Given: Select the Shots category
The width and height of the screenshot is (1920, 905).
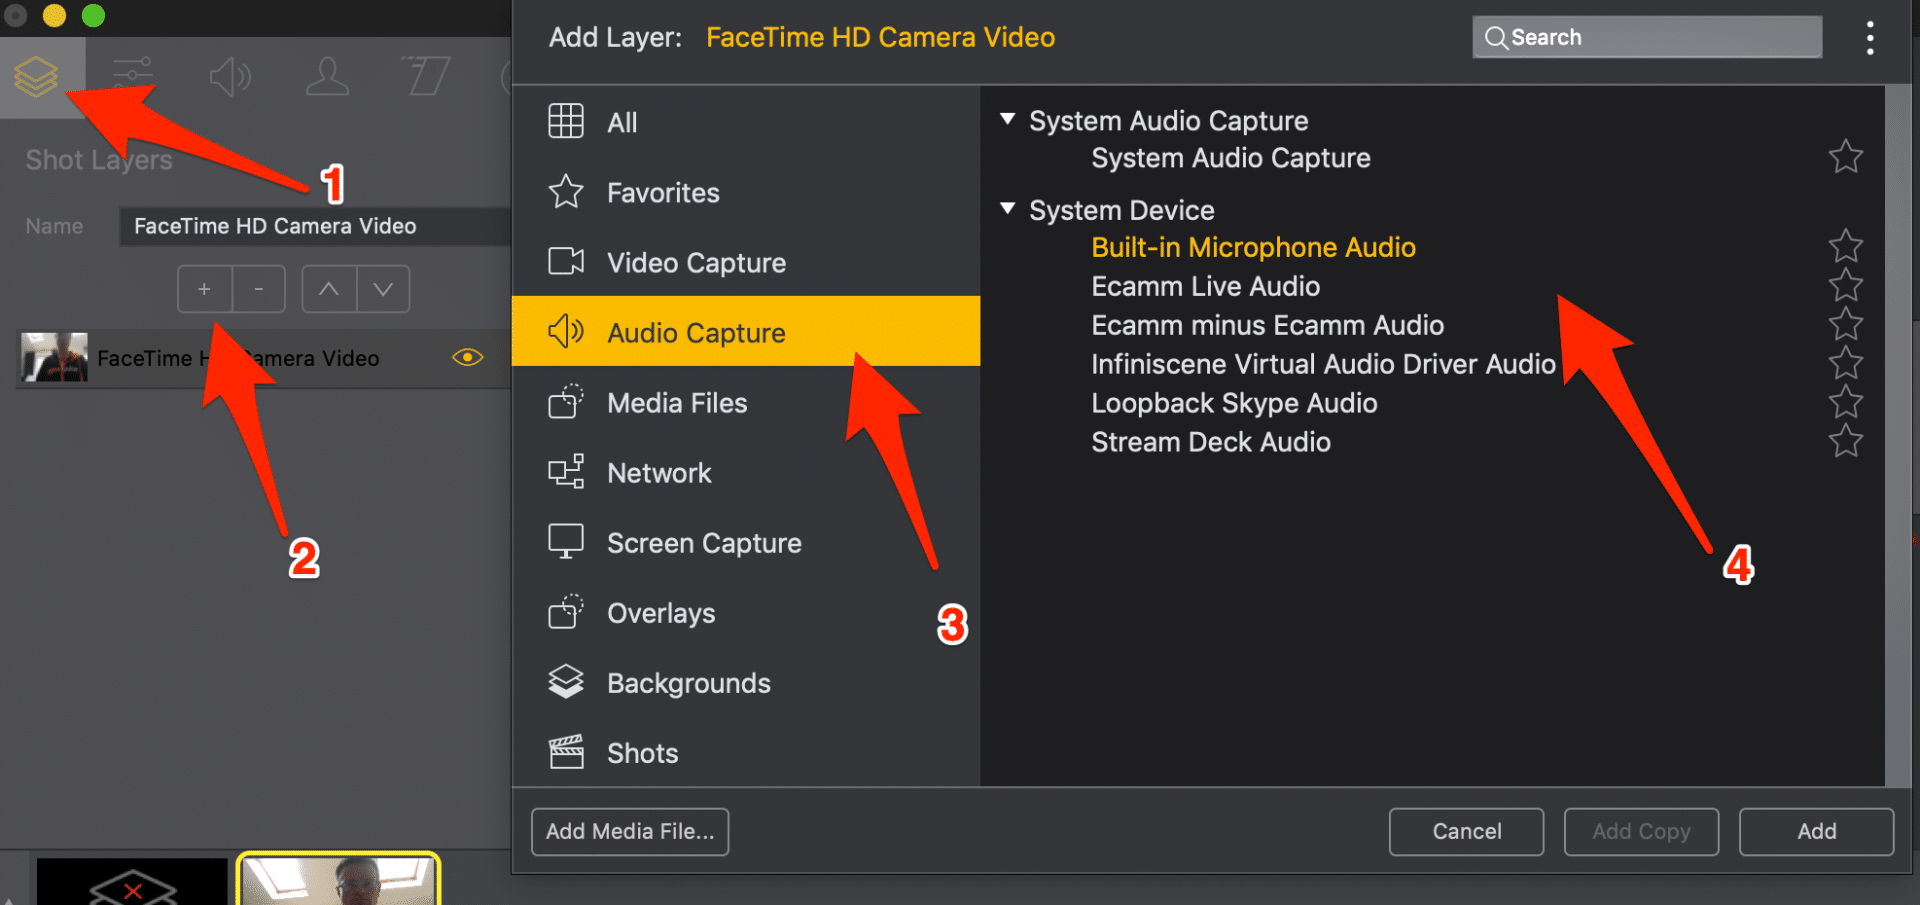Looking at the screenshot, I should [x=746, y=752].
